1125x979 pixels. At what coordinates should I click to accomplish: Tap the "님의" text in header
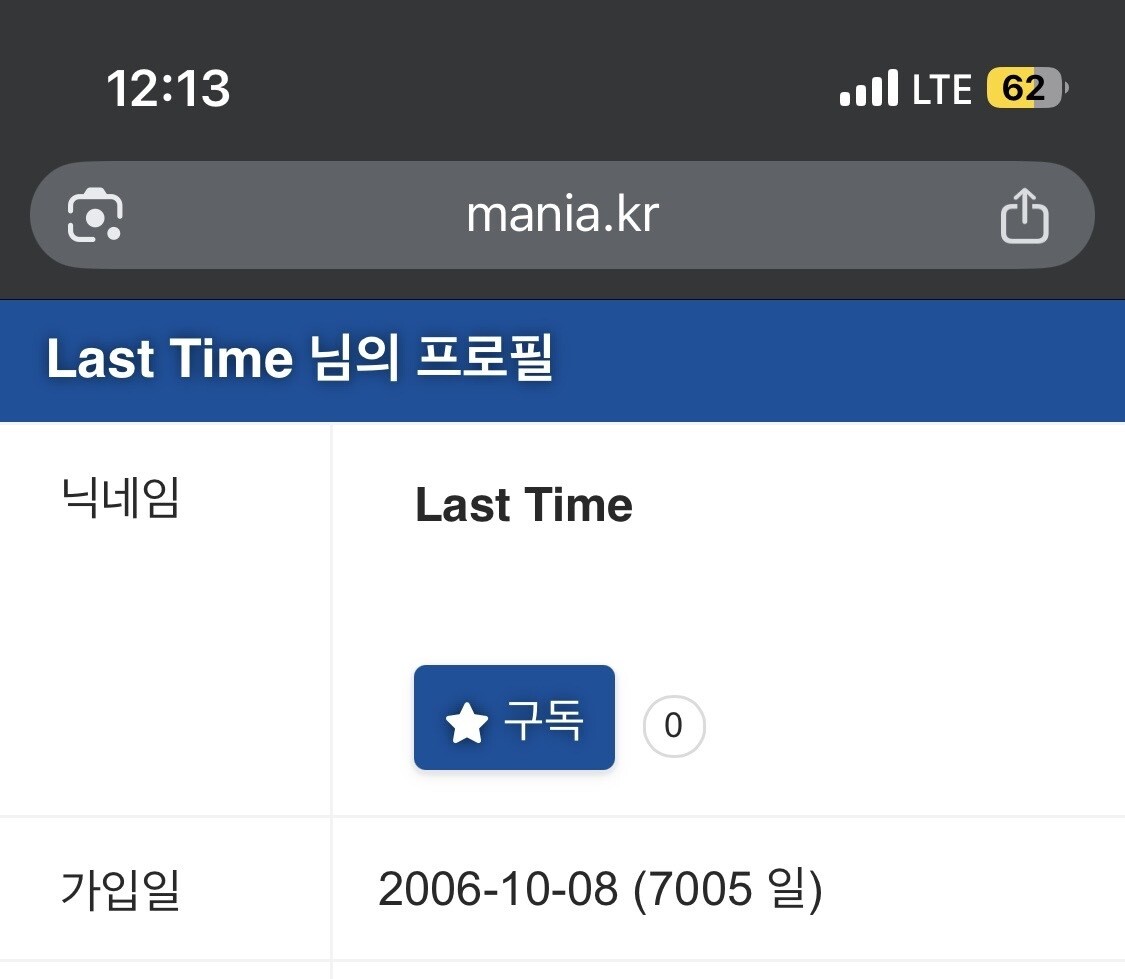point(340,359)
